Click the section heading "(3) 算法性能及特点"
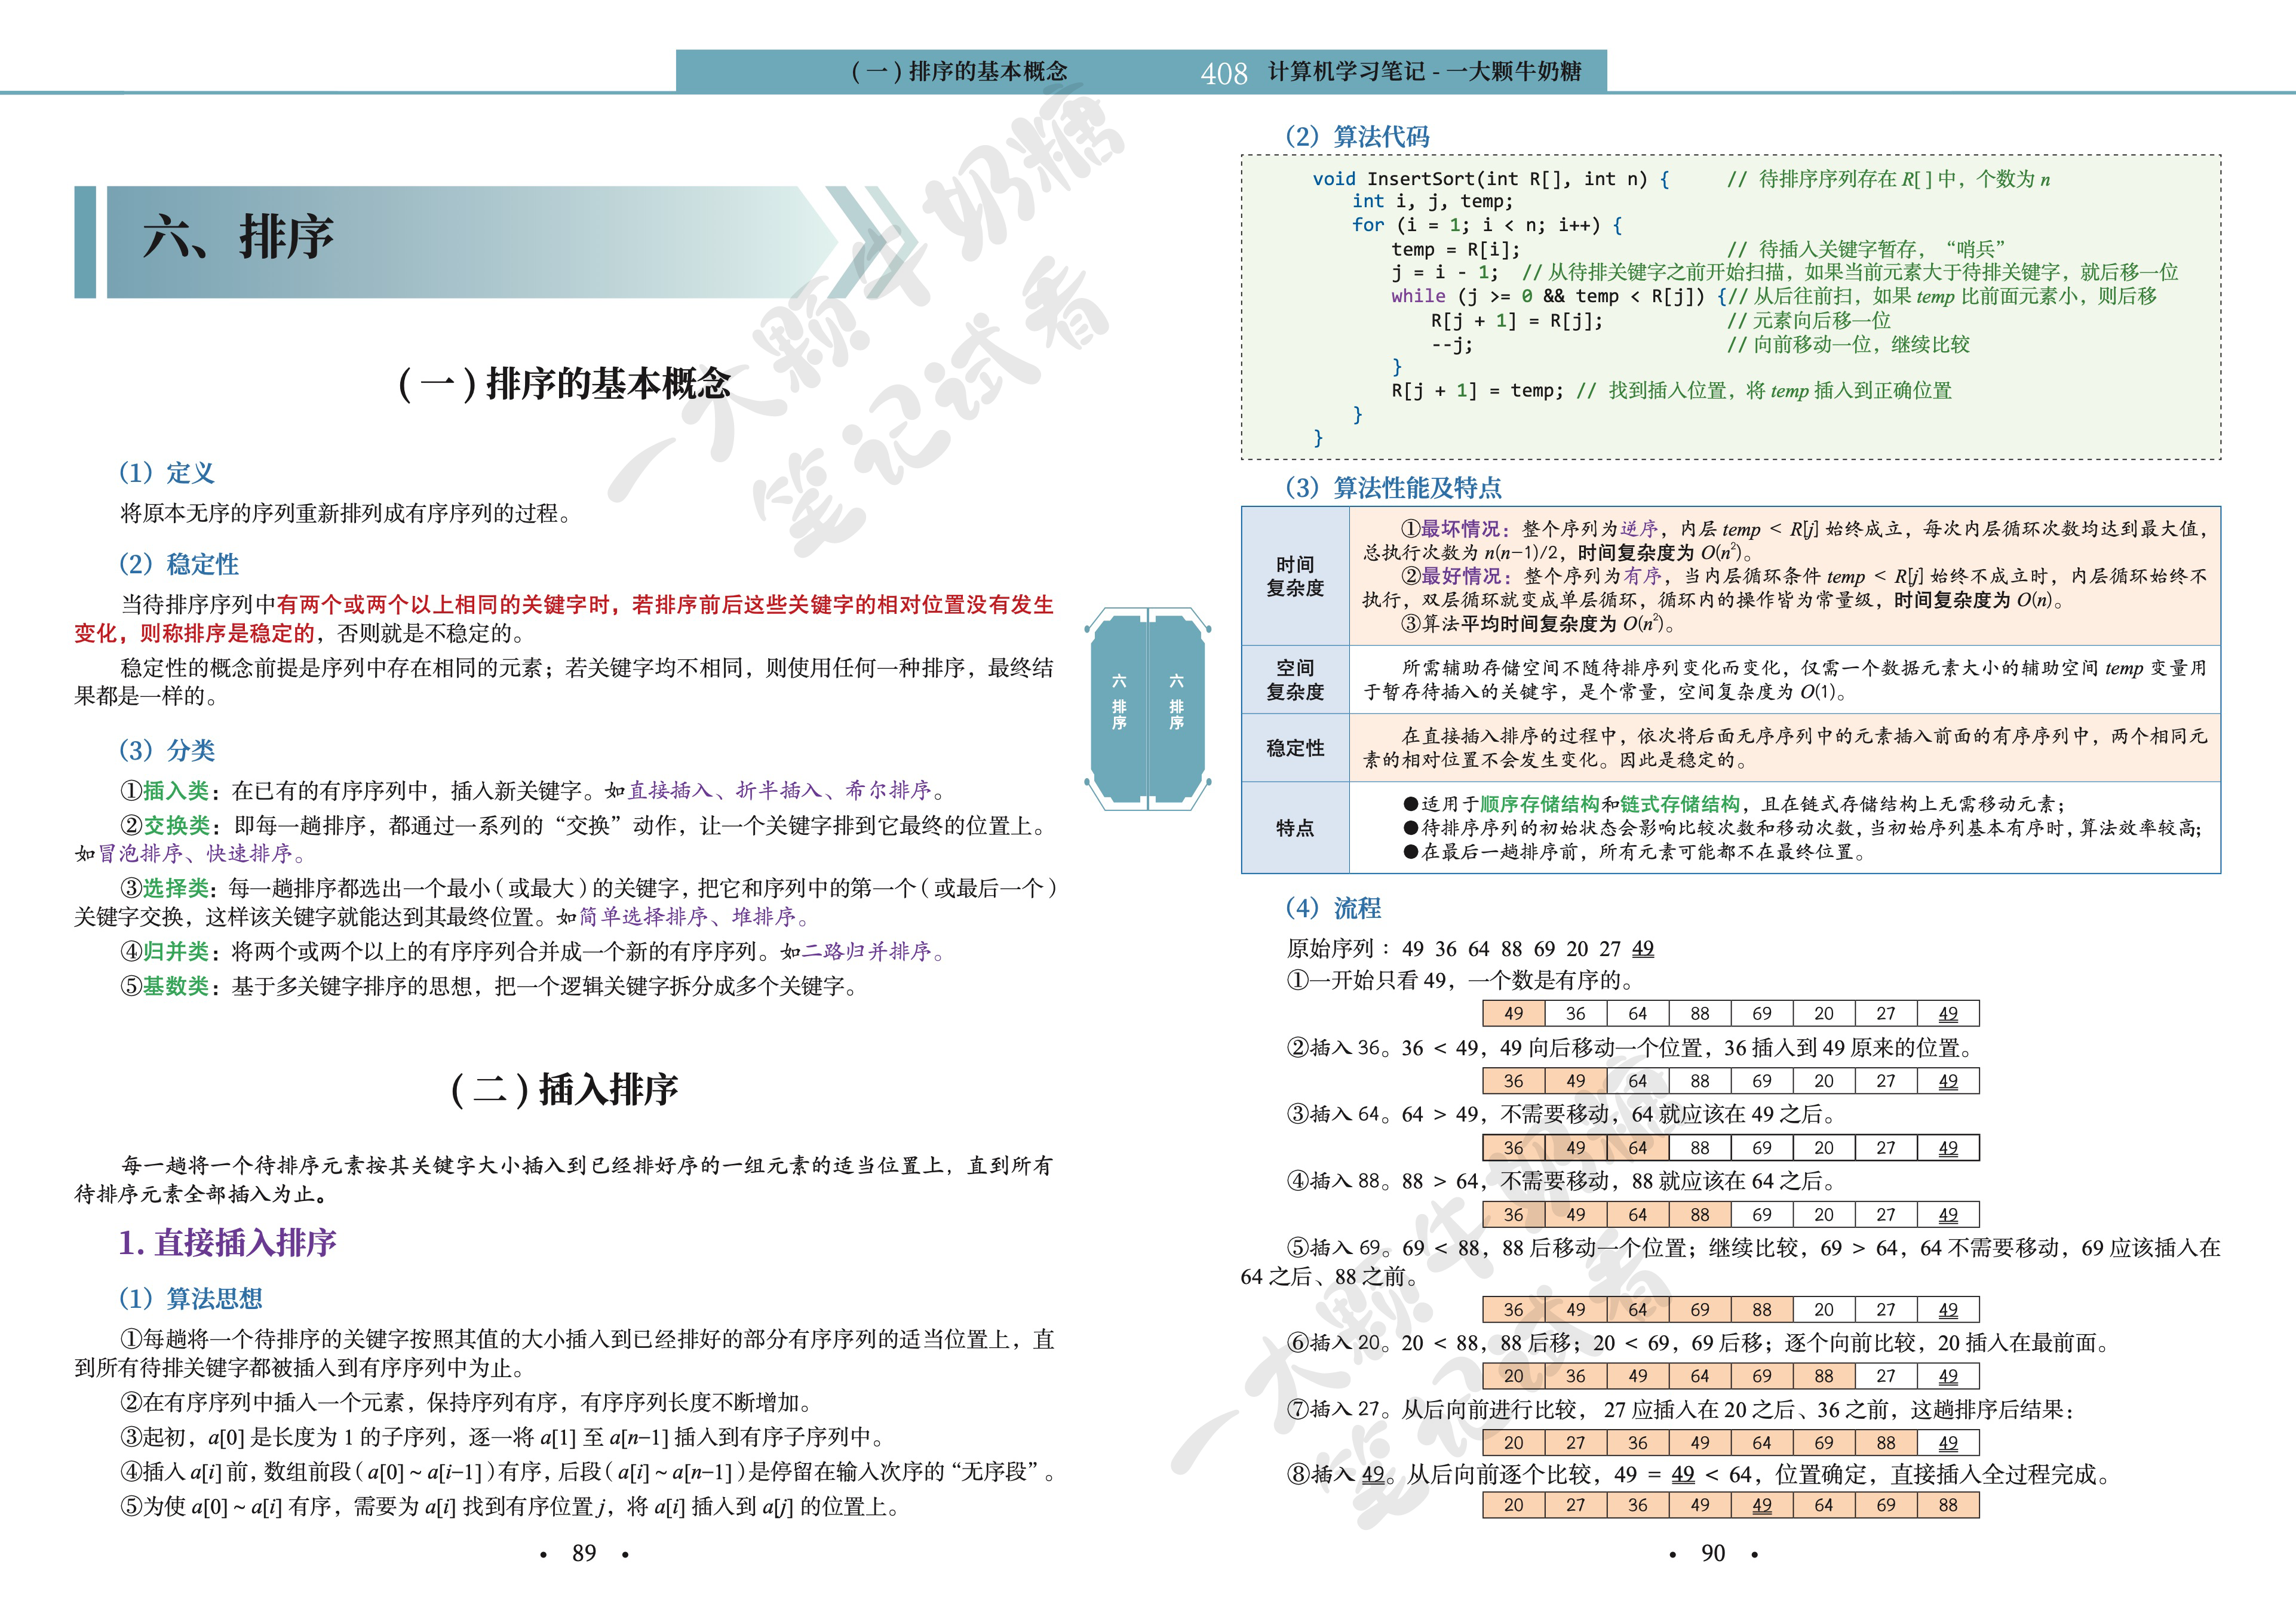2296x1613 pixels. [1393, 487]
